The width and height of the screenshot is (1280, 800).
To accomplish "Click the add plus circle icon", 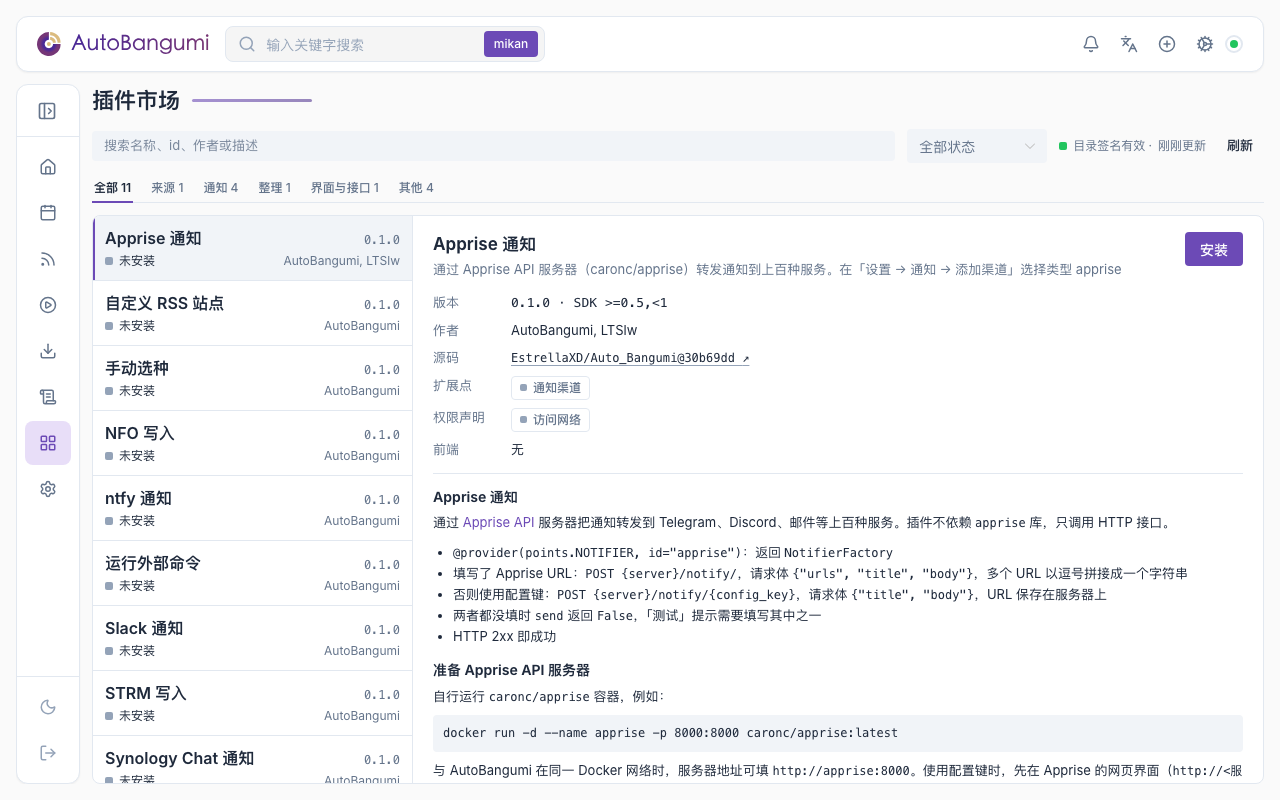I will (1167, 44).
